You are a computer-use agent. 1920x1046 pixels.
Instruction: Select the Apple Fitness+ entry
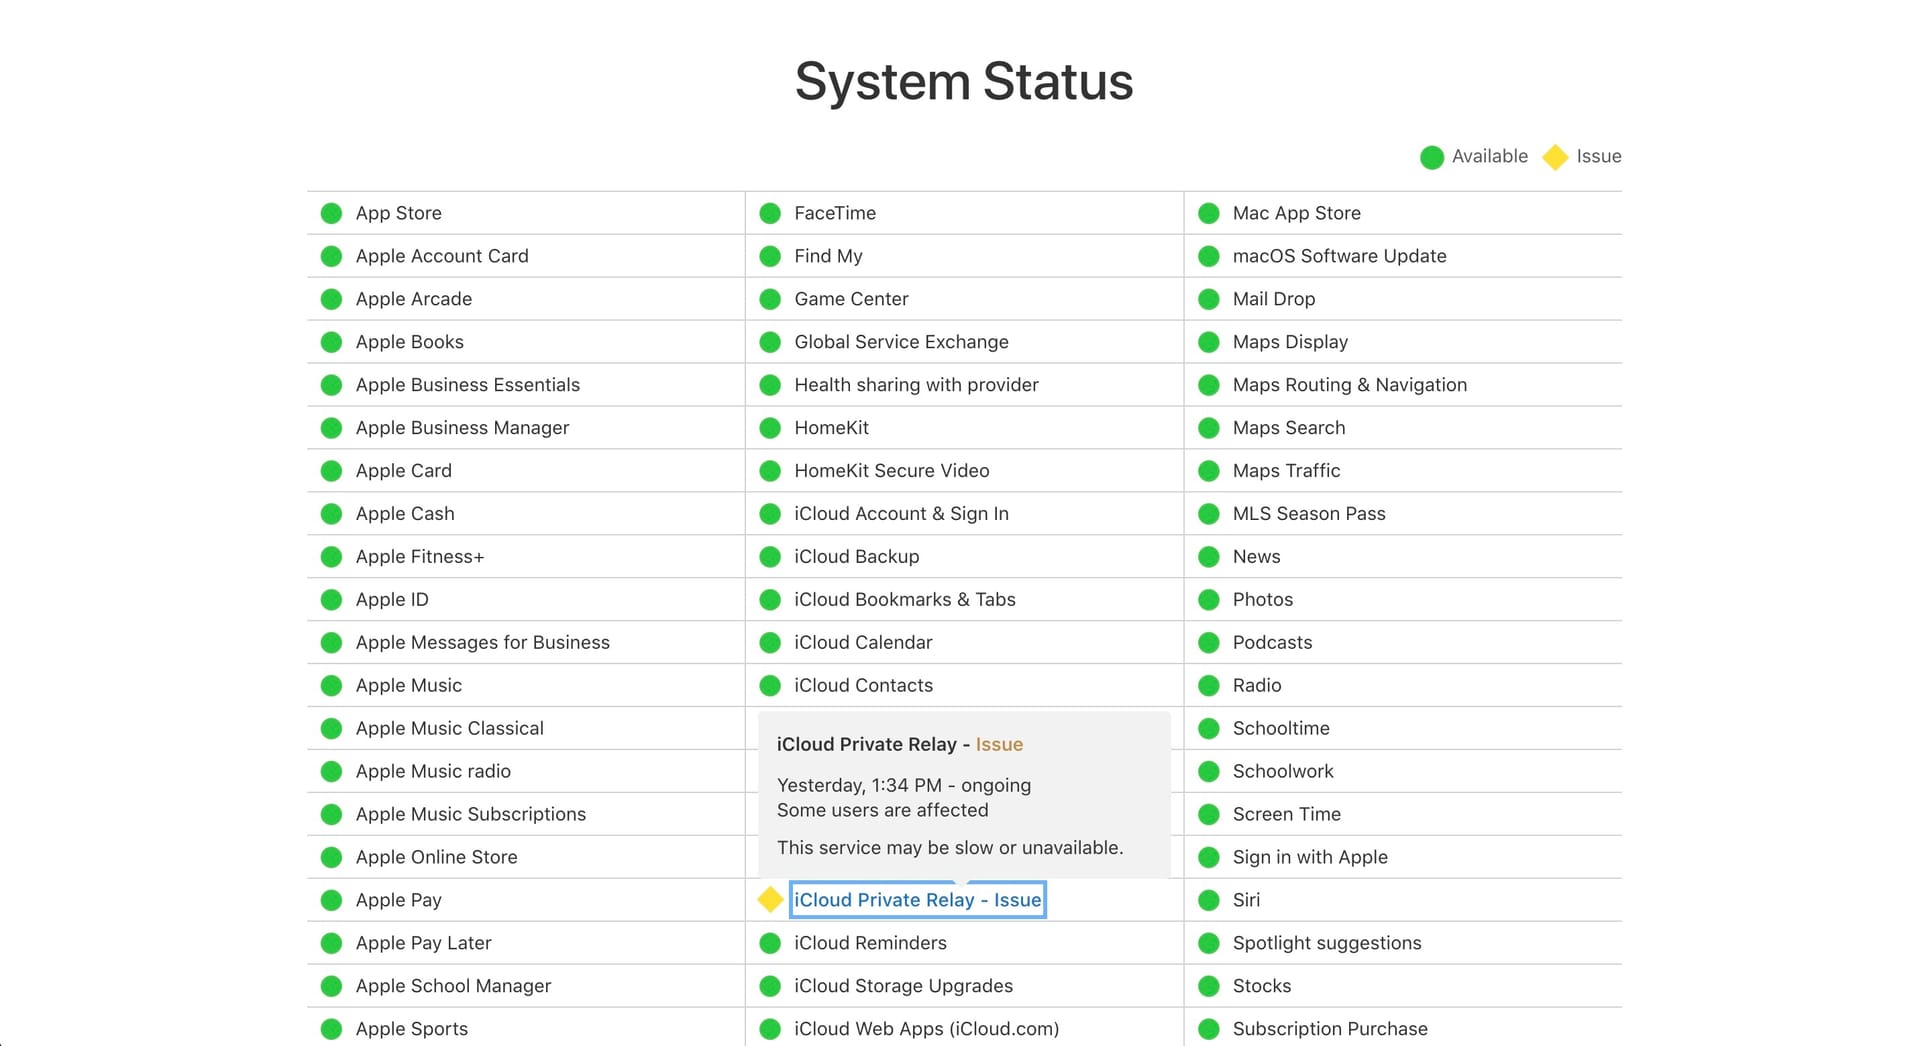pyautogui.click(x=420, y=557)
